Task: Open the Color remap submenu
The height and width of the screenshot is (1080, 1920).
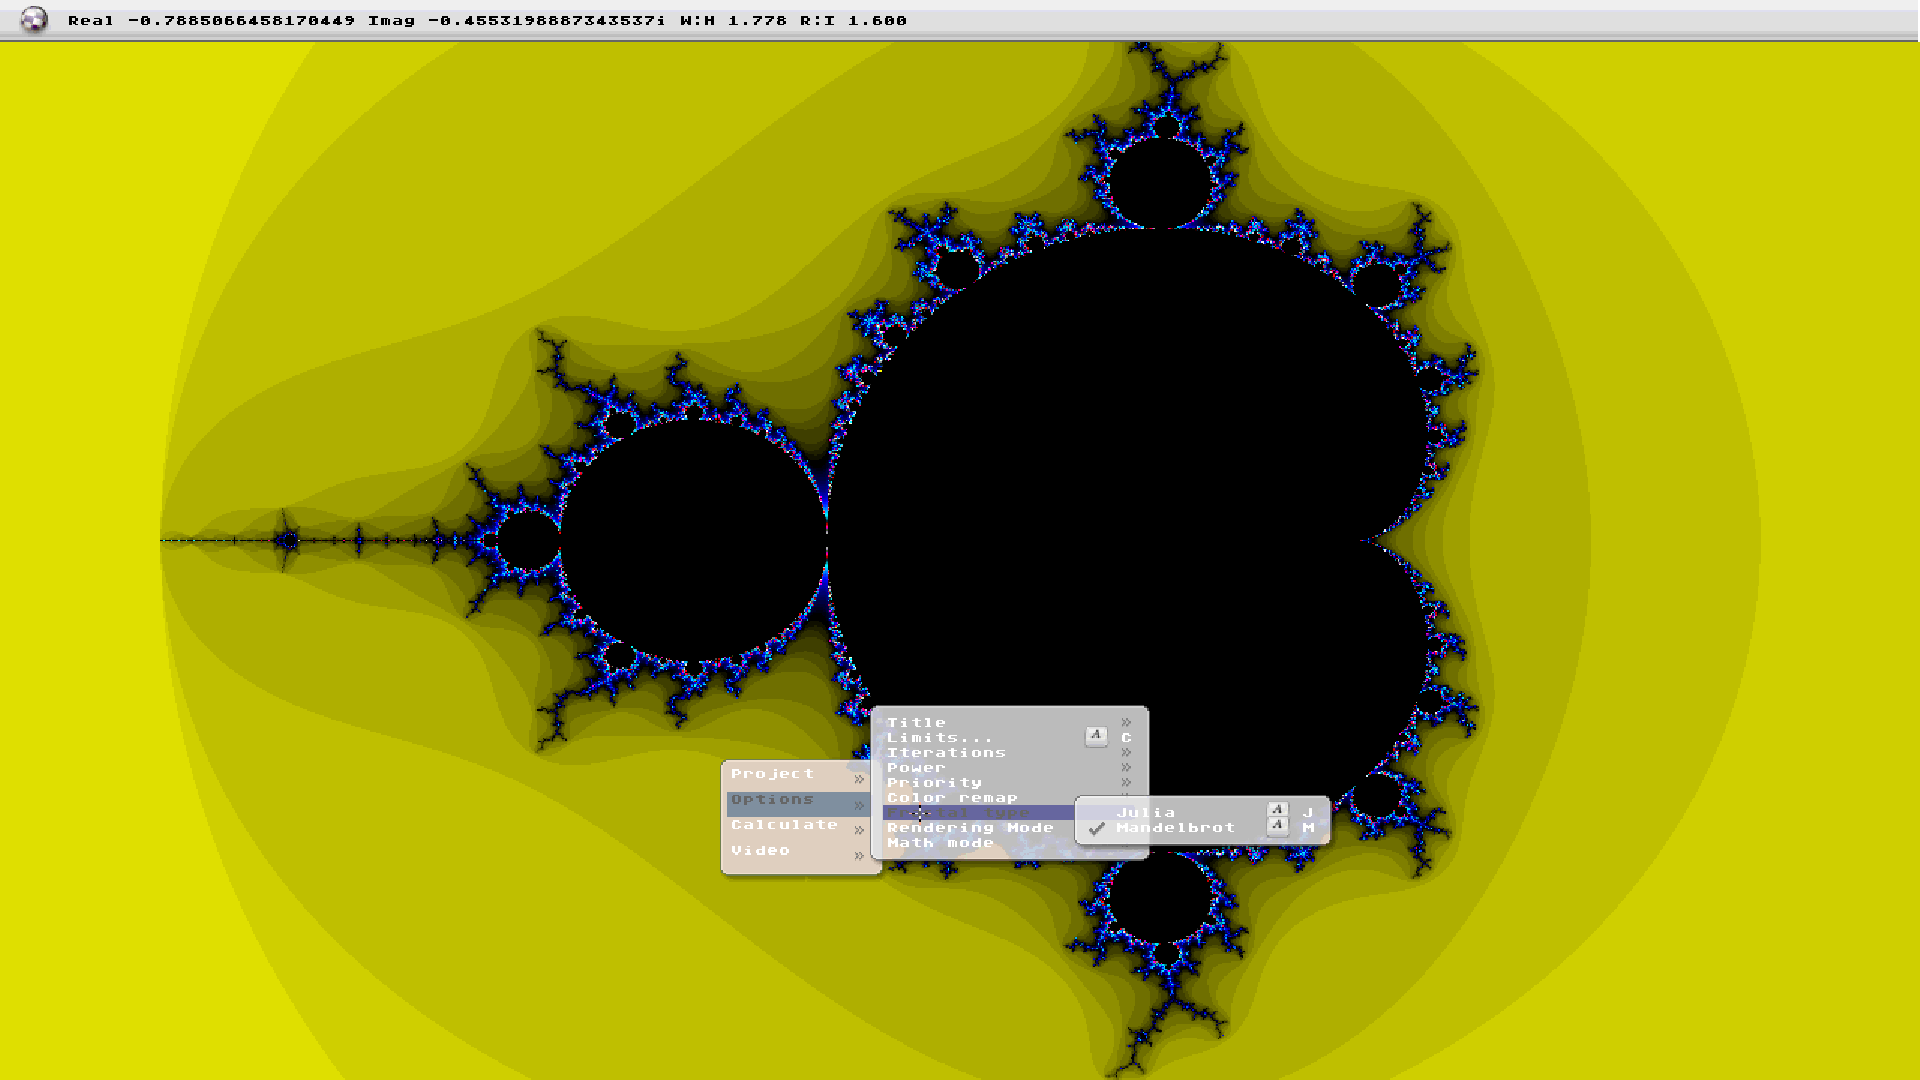Action: (x=952, y=797)
